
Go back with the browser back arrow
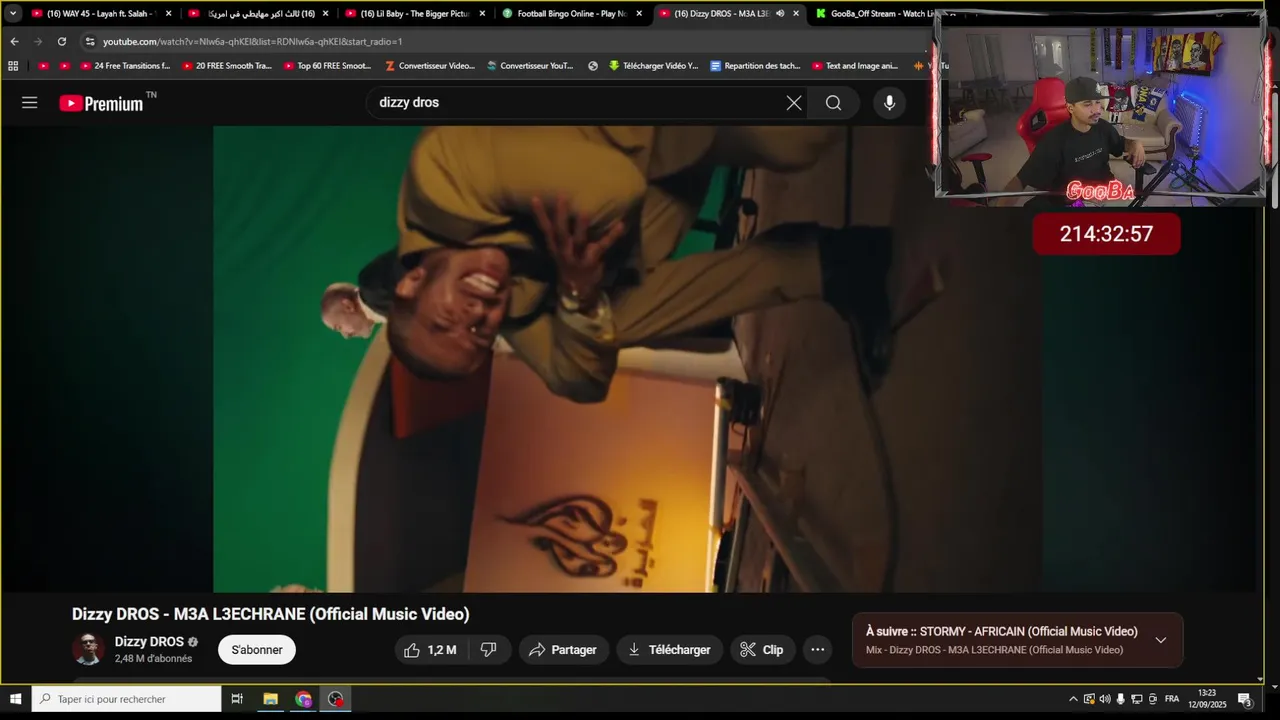tap(14, 41)
